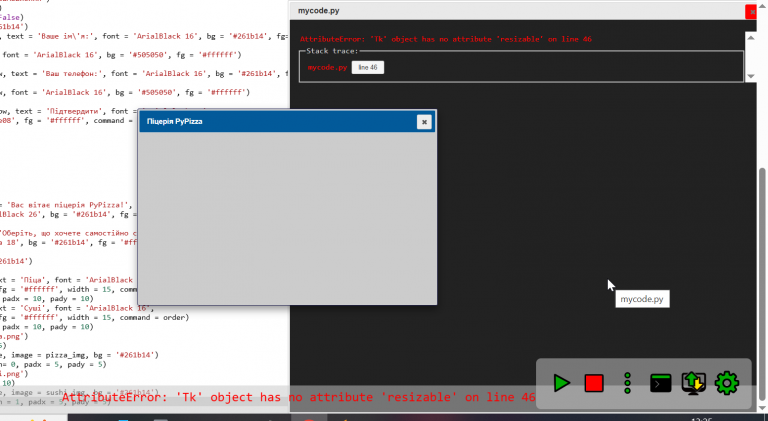
Task: Click code line with width = 15, command = order)
Action: (x=95, y=317)
